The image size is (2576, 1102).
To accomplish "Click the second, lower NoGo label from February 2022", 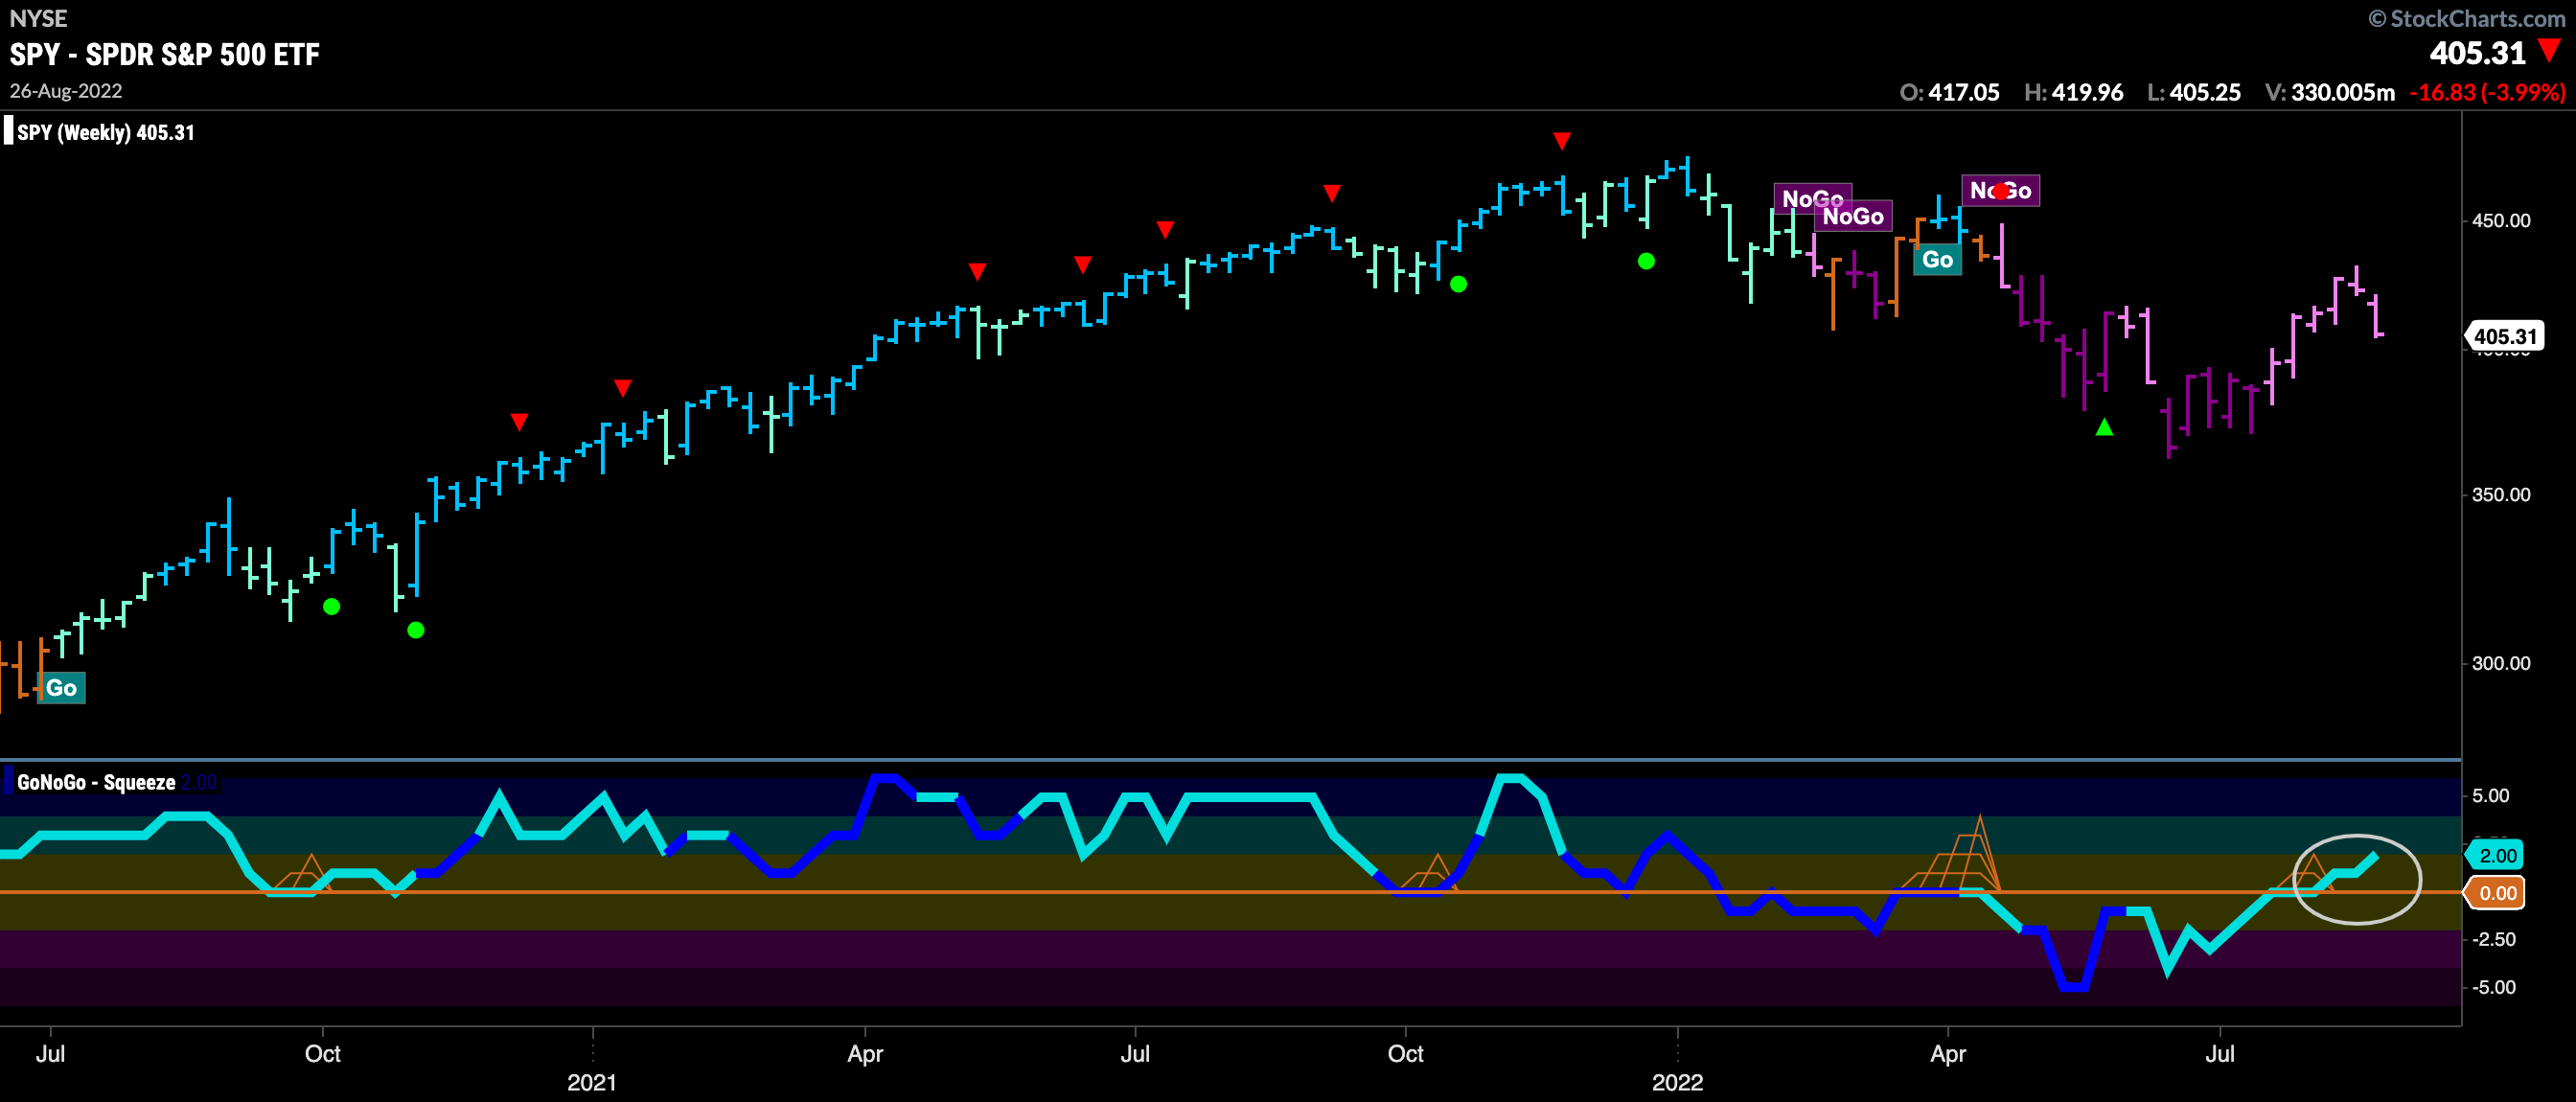I will pyautogui.click(x=1853, y=216).
